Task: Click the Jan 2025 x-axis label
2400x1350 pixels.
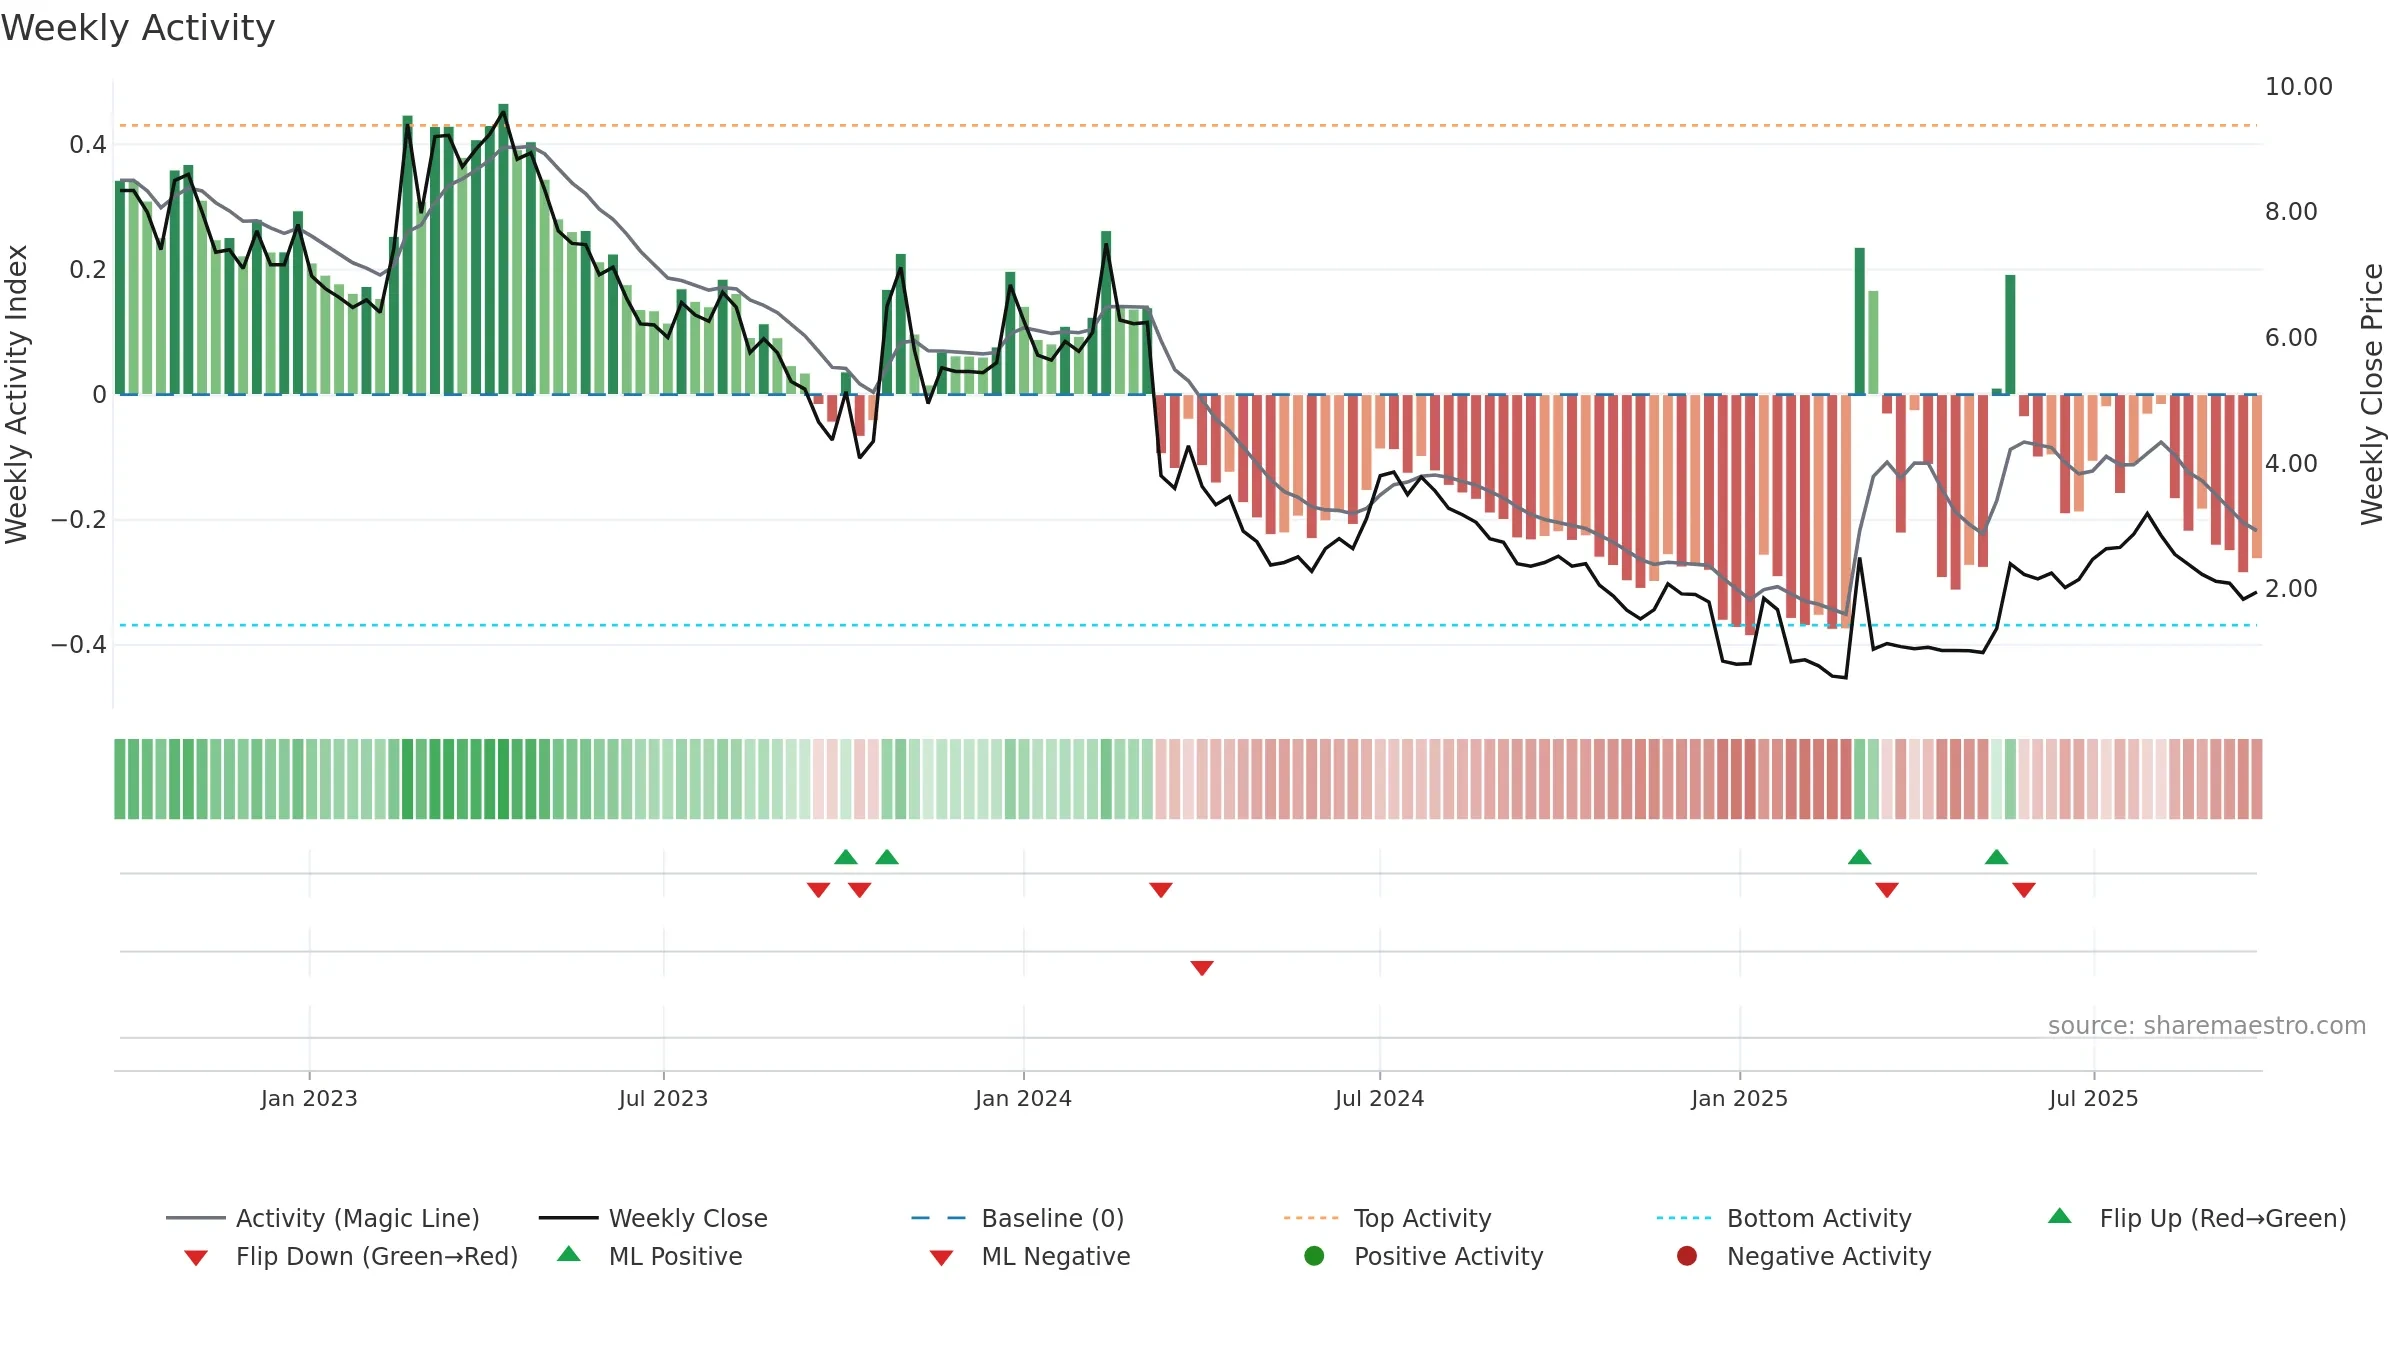Action: (1739, 1098)
